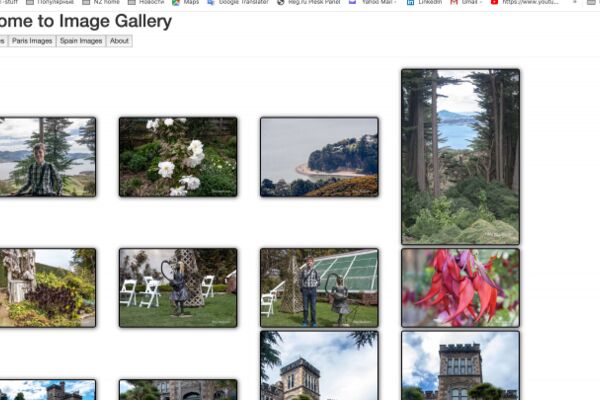Open the LinkedIn bookmark icon

point(410,2)
